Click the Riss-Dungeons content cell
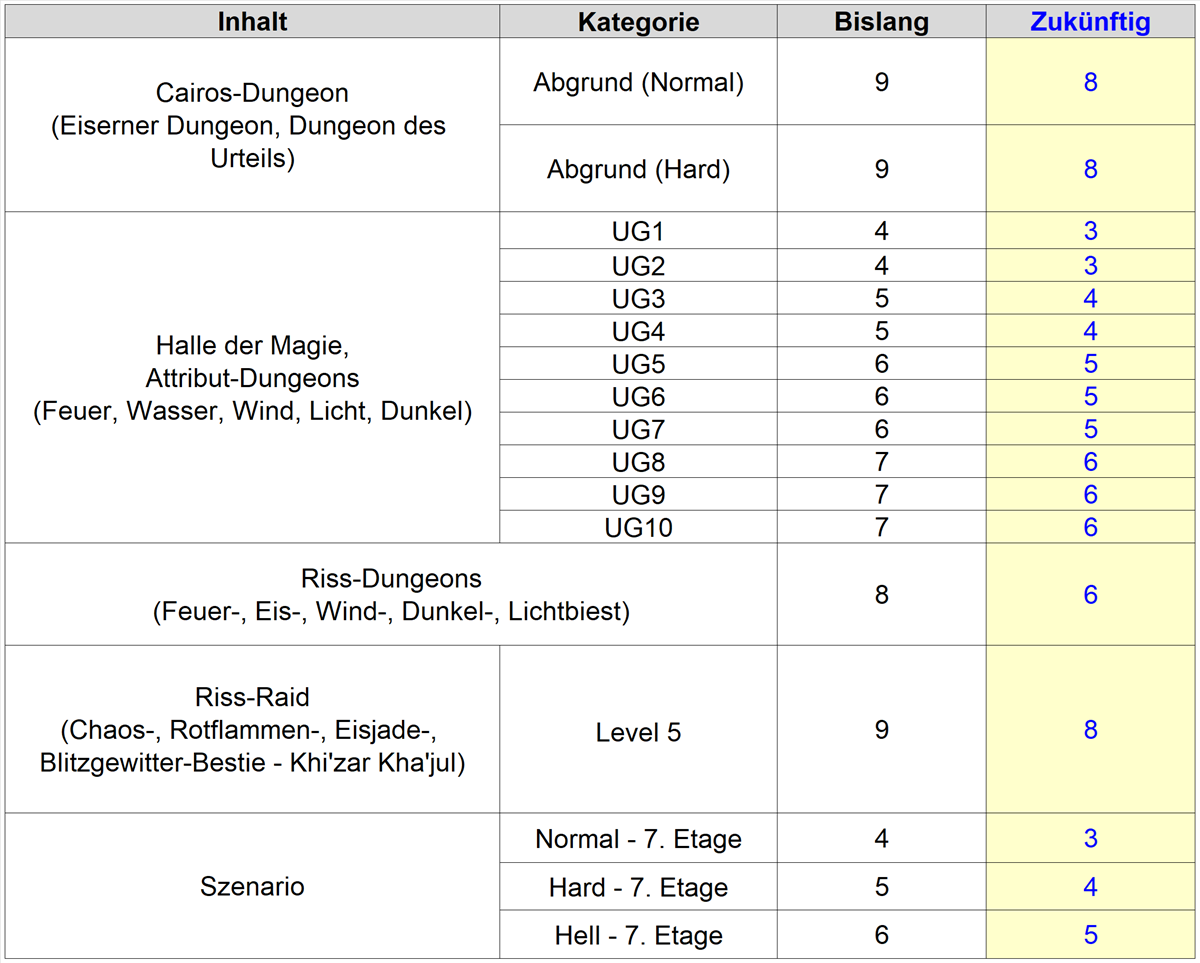This screenshot has height=963, width=1200. click(391, 595)
